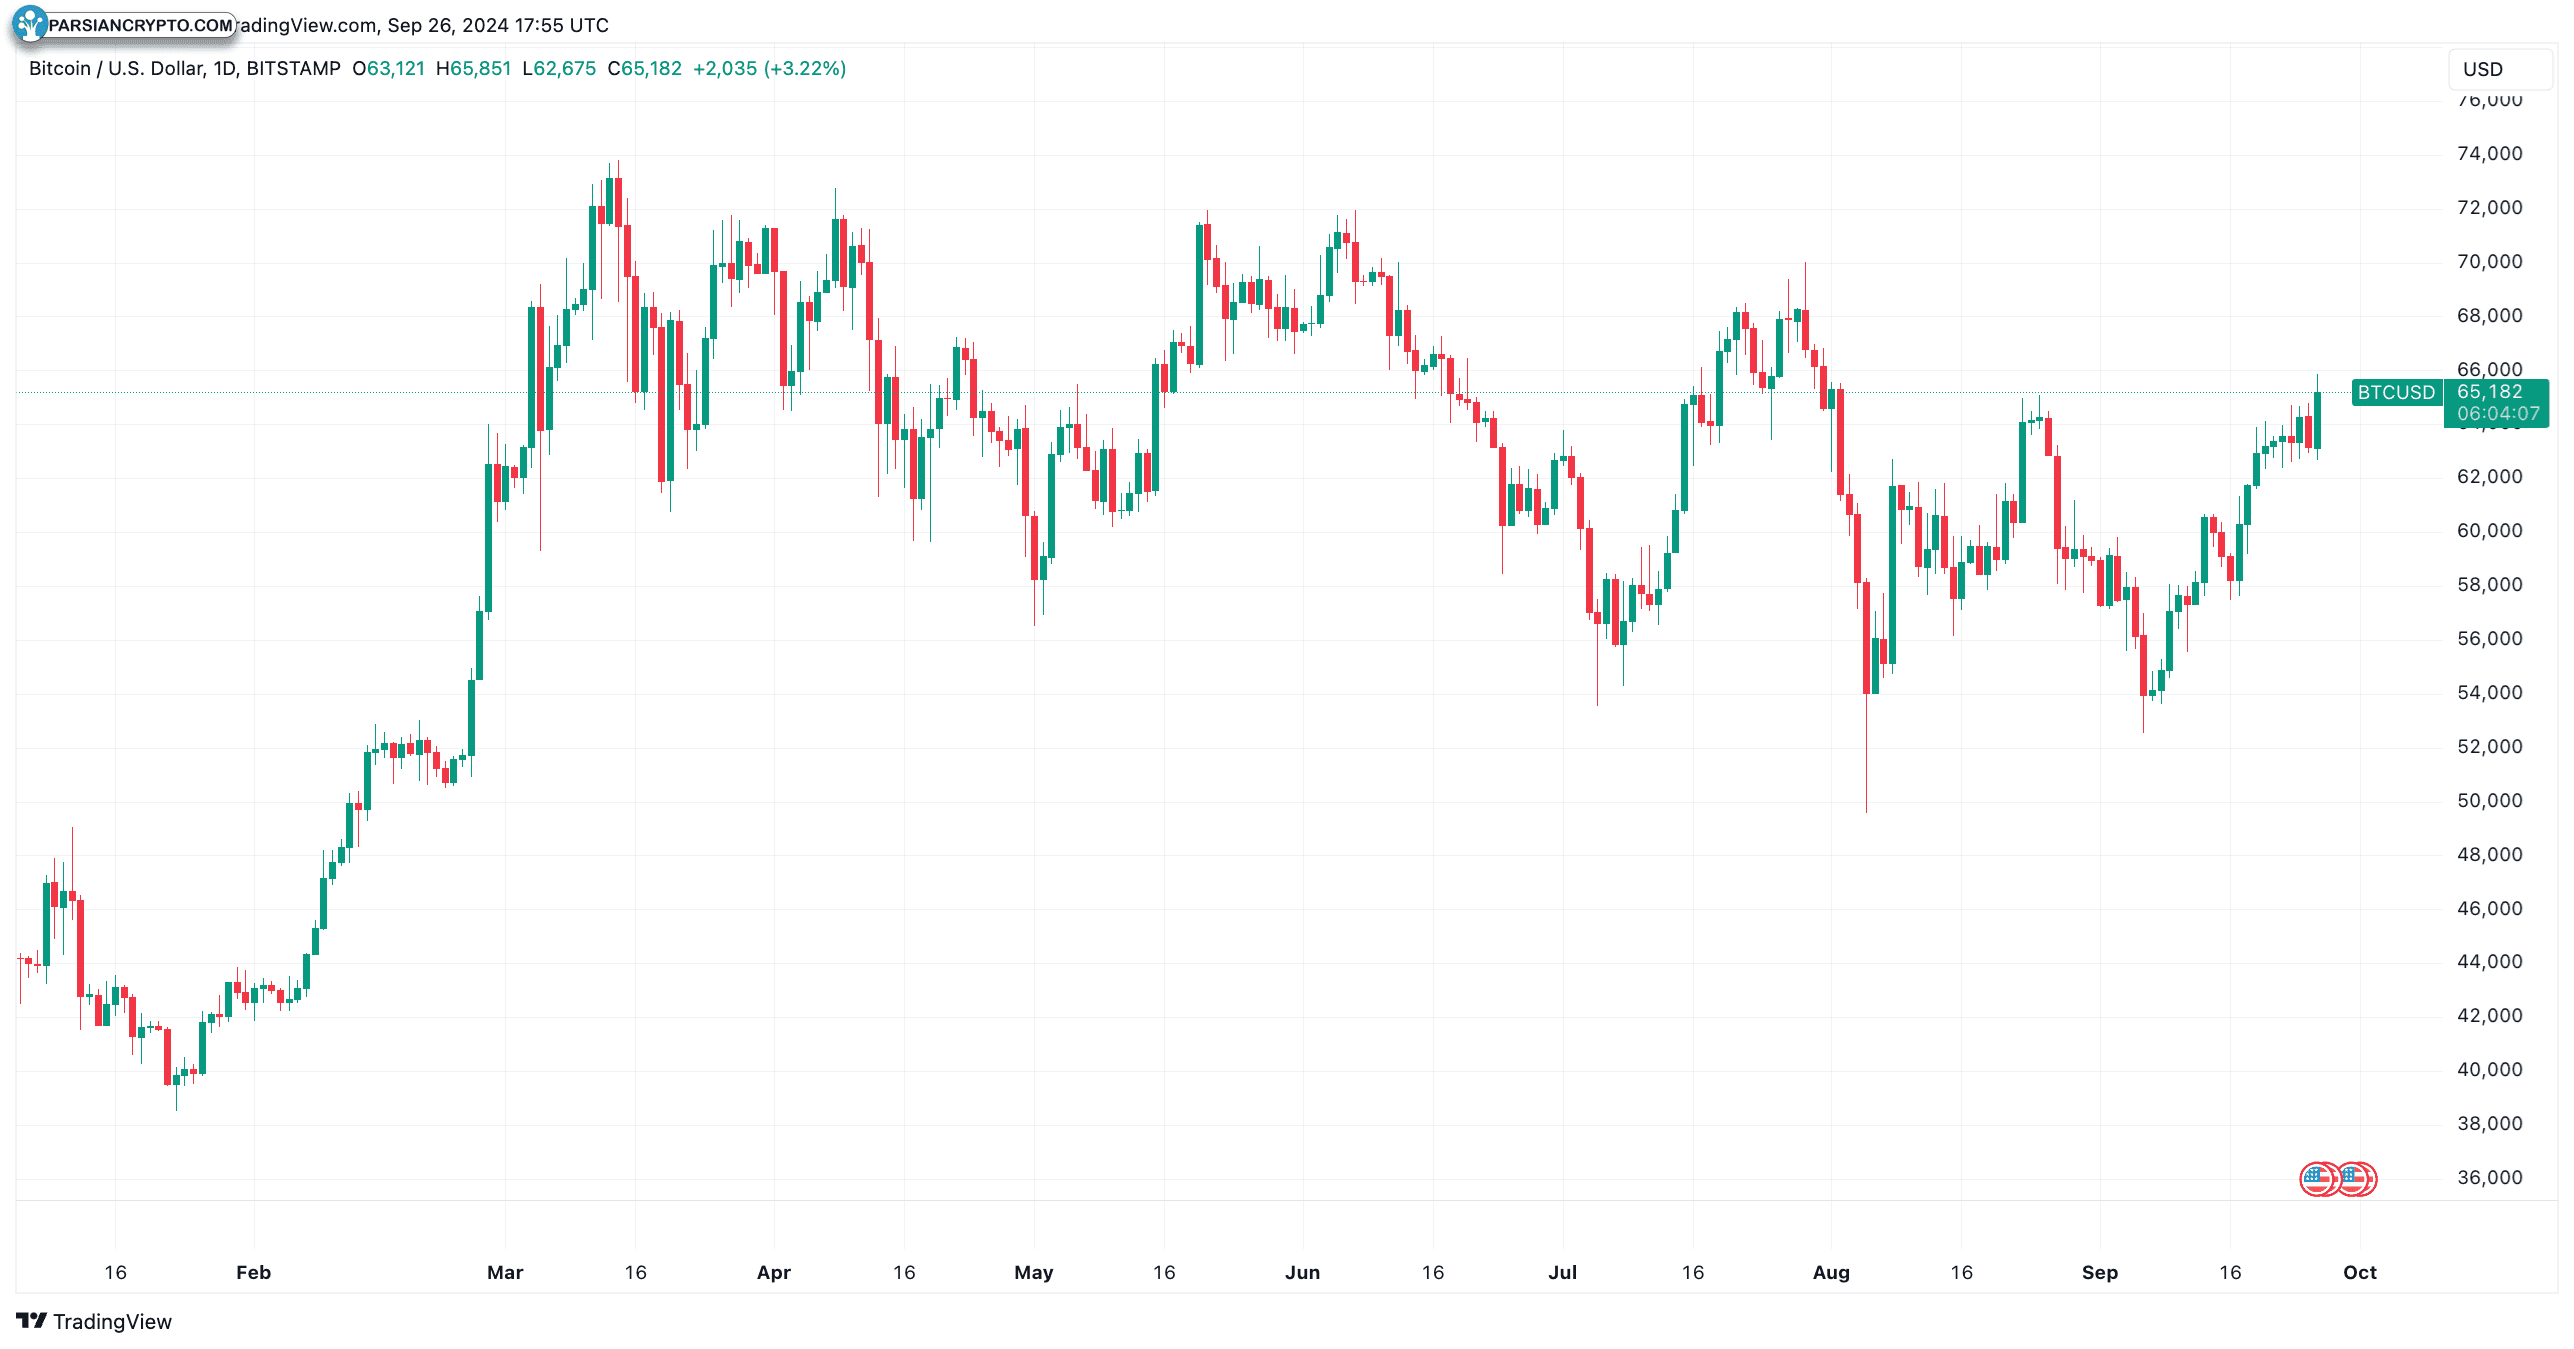Click the 62,000 price axis label
This screenshot has width=2574, height=1349.
point(2489,477)
